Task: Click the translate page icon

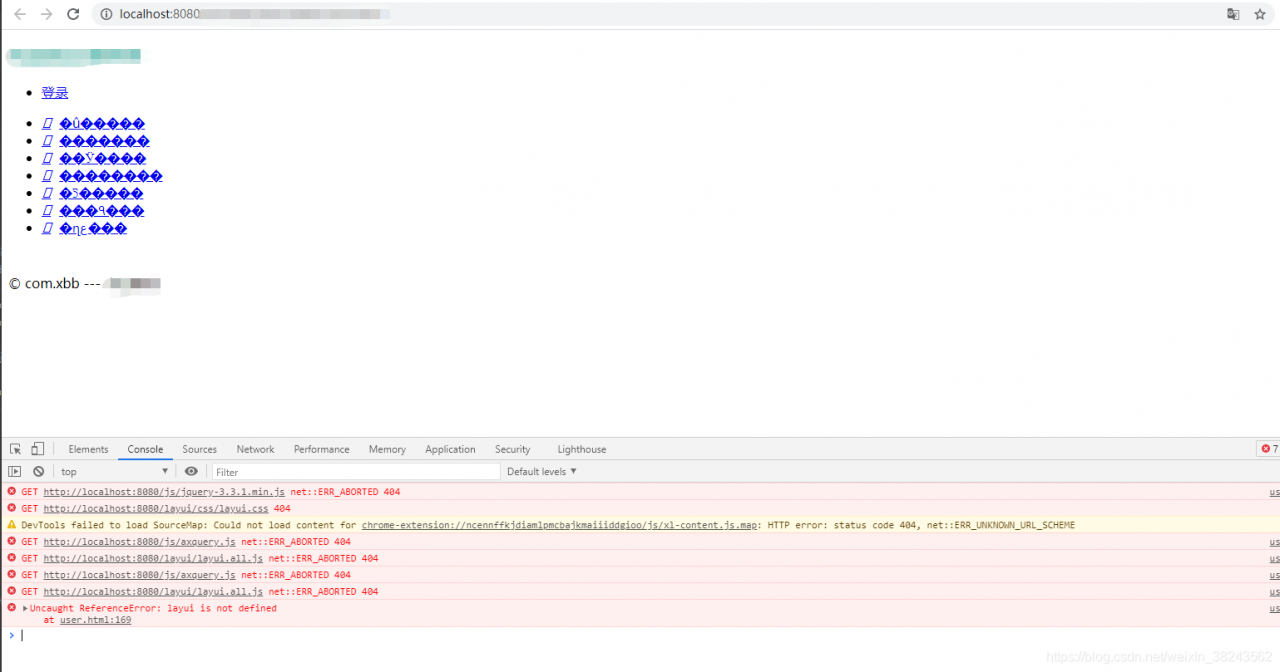Action: 1233,14
